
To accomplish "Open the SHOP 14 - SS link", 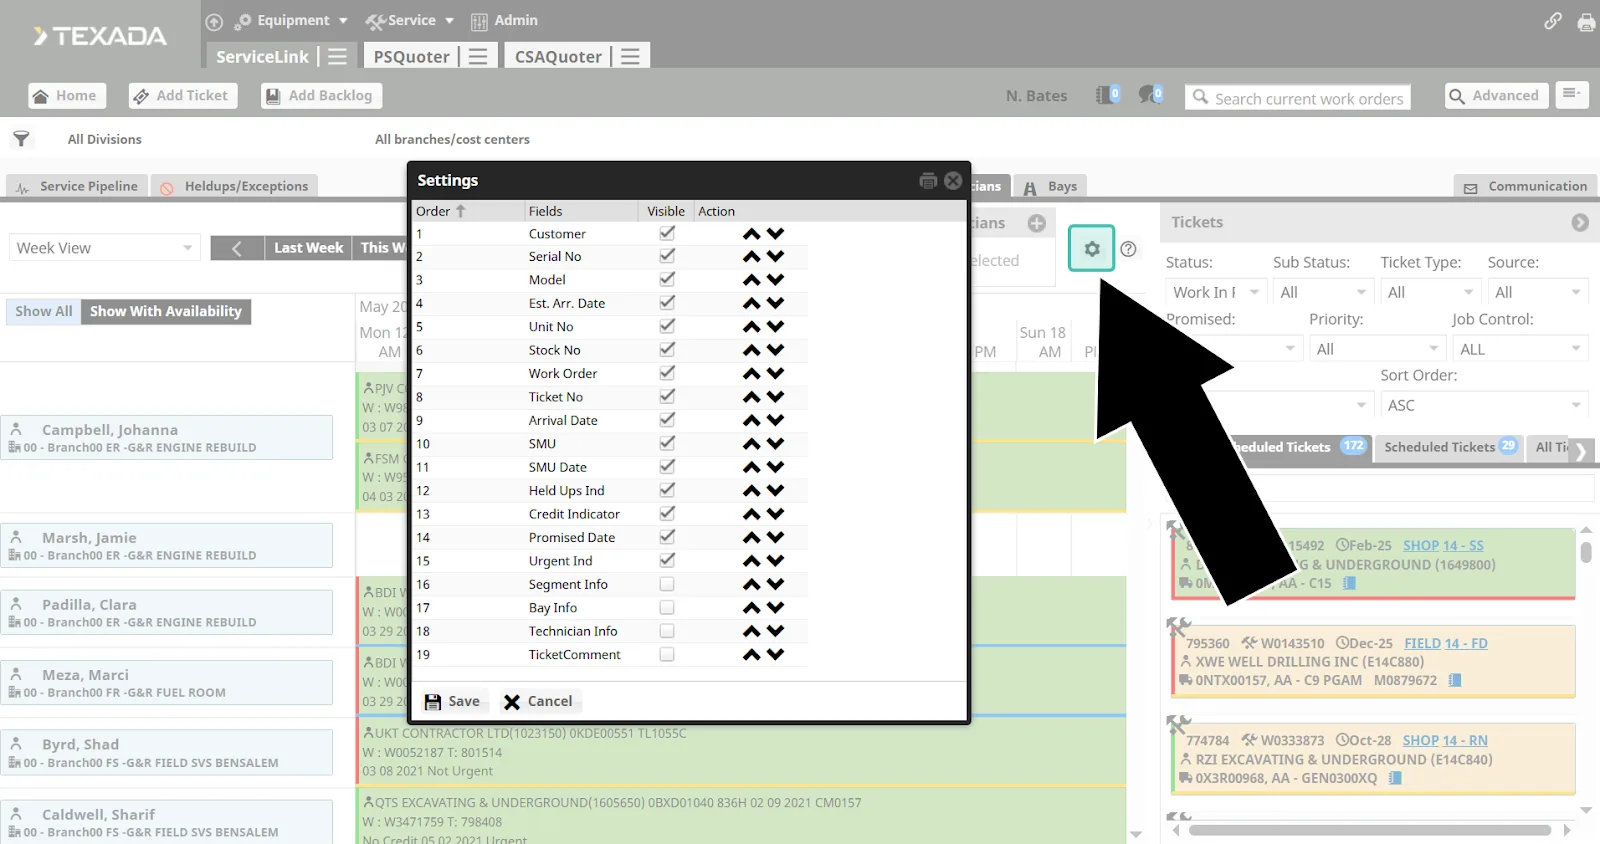I will tap(1442, 546).
